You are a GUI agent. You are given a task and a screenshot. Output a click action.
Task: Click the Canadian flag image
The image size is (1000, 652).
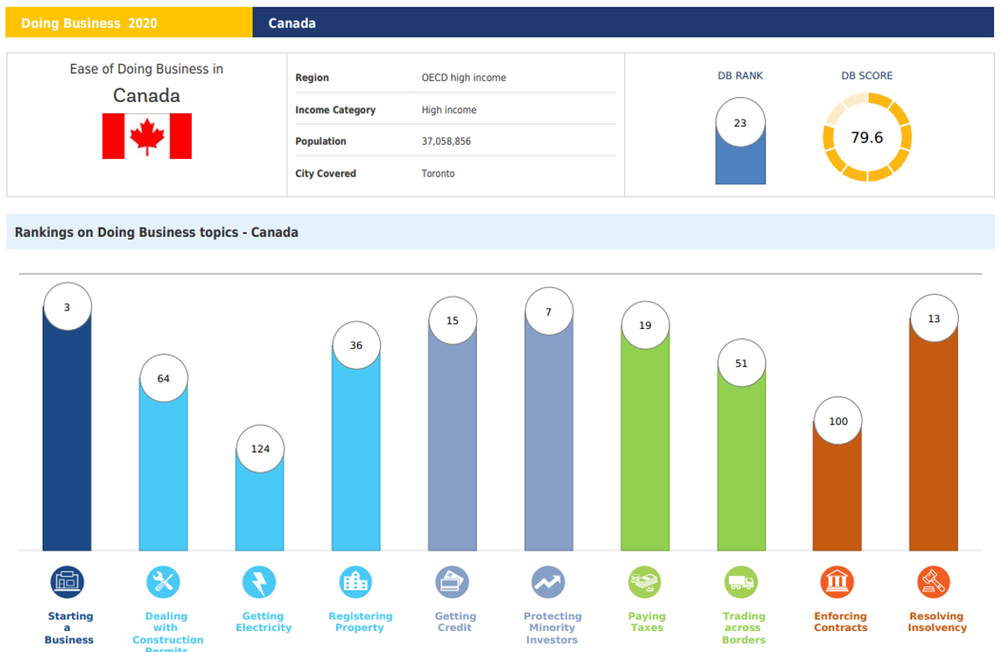coord(147,136)
